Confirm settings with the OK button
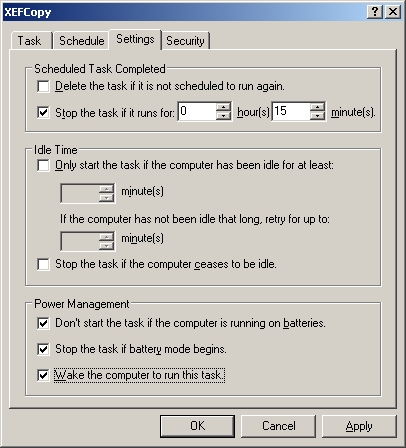Screen dimensions: 406x448 tap(197, 426)
